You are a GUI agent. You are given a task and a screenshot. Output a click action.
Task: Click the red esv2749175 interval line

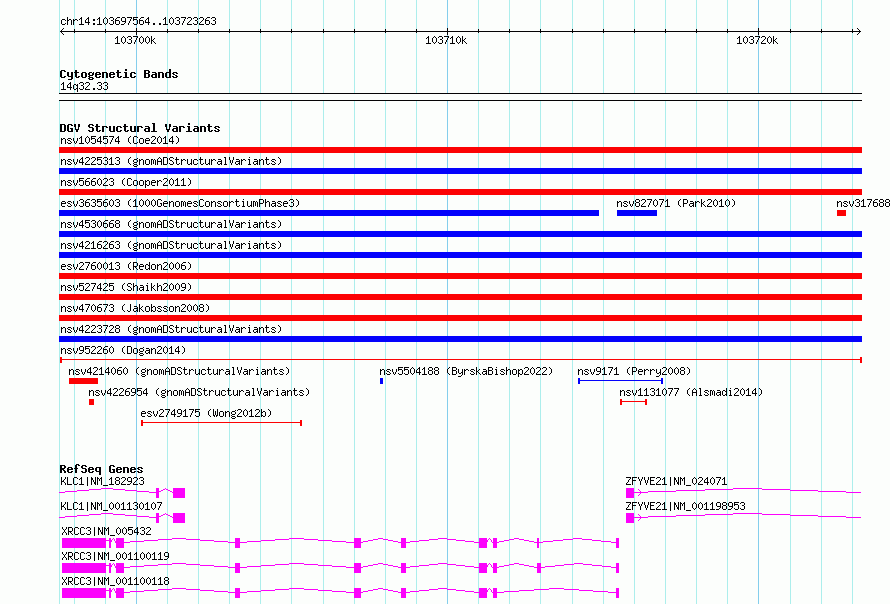[221, 423]
